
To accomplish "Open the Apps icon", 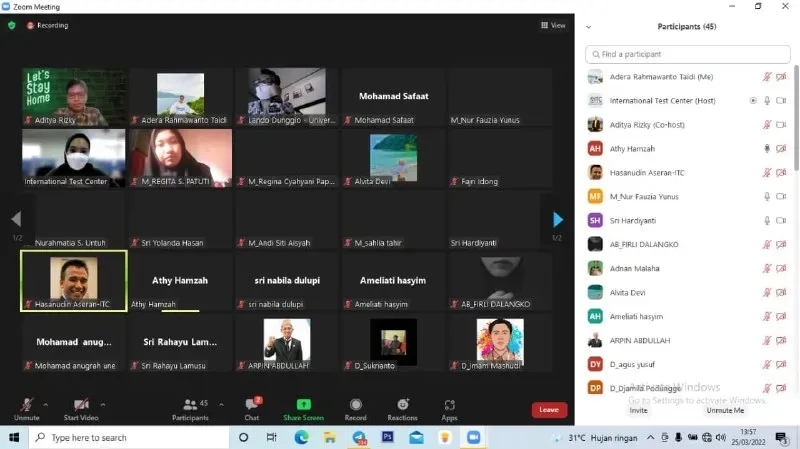I will pyautogui.click(x=449, y=405).
